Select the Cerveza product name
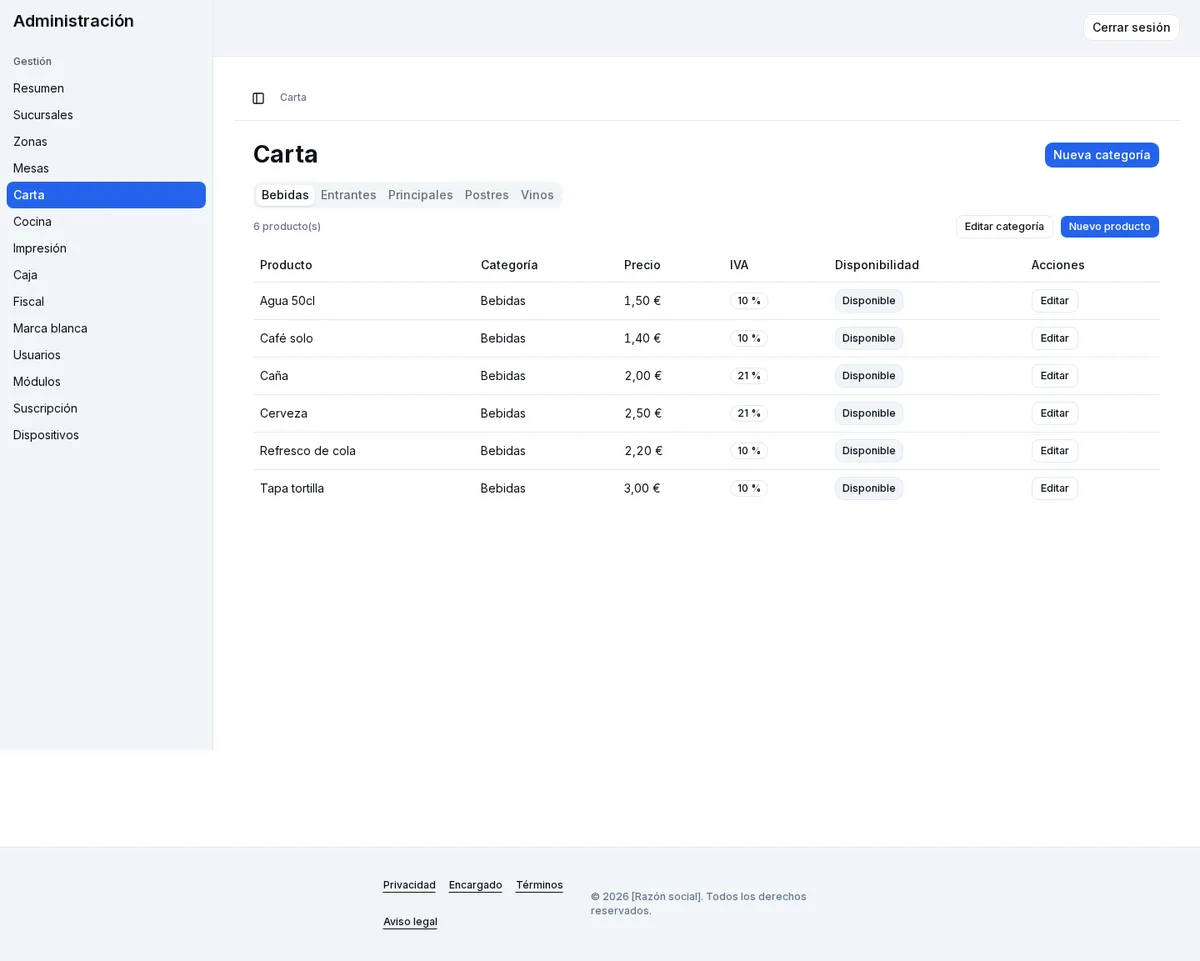1200x961 pixels. (x=284, y=413)
